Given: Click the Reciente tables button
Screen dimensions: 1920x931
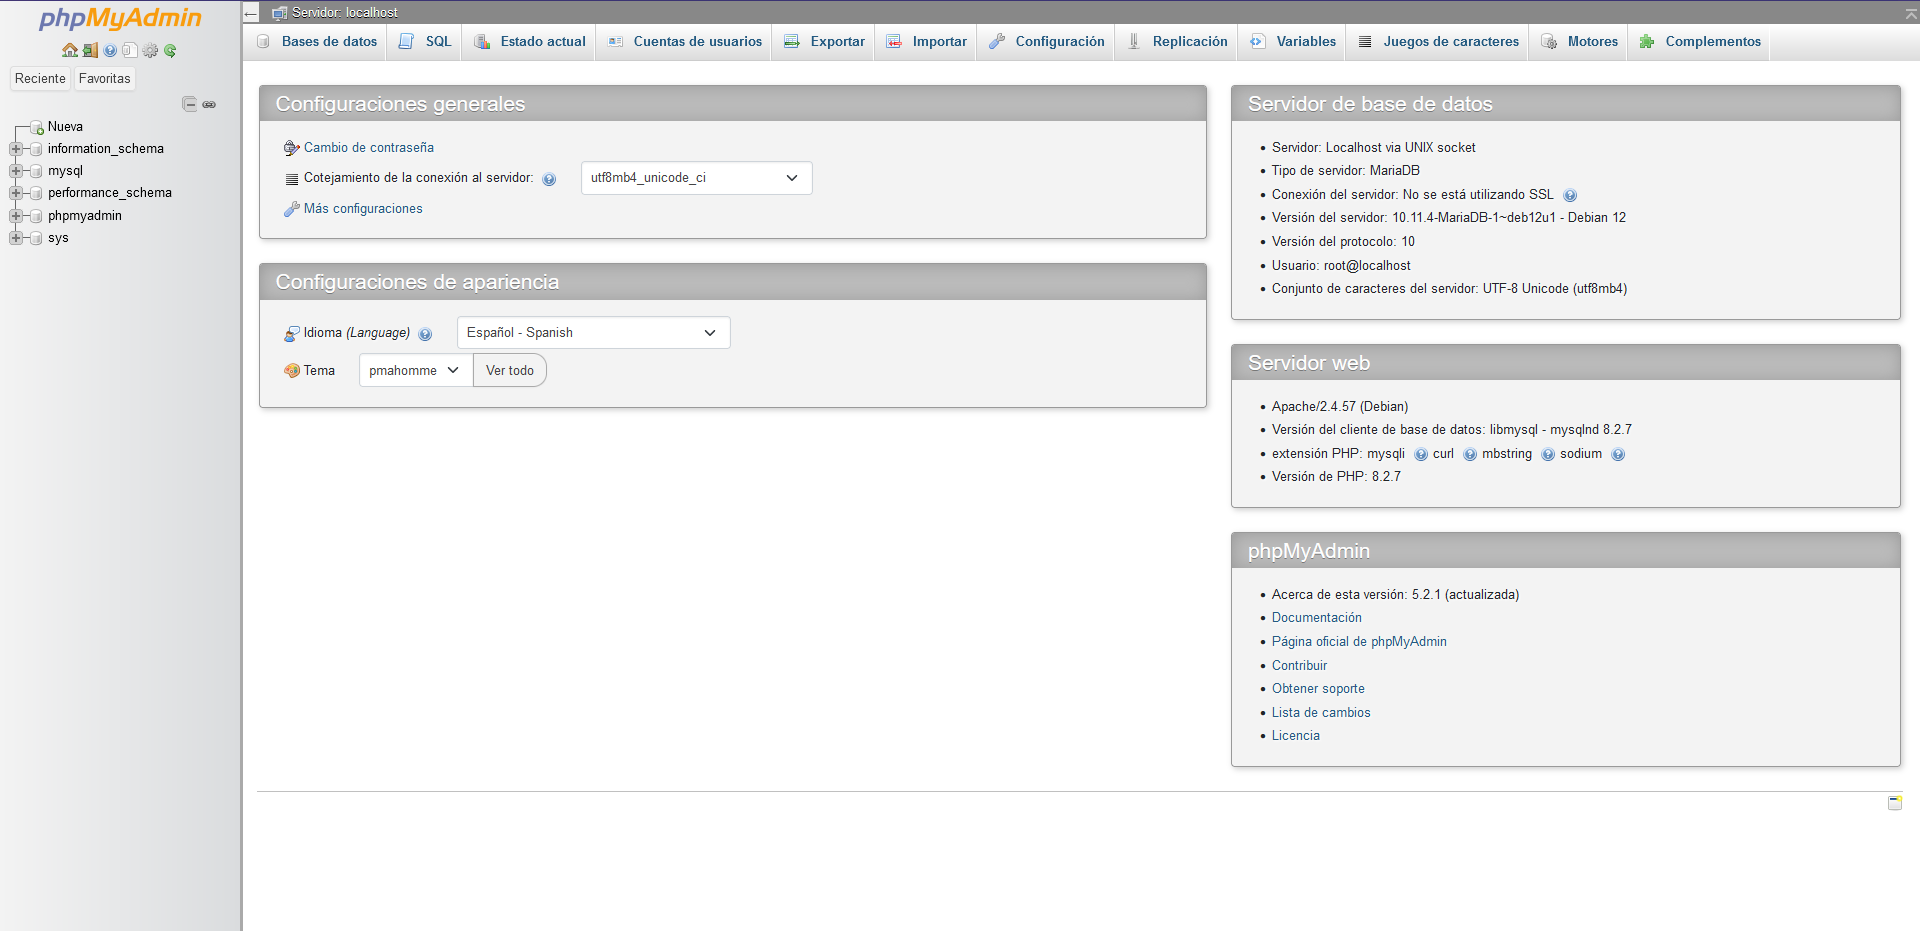Looking at the screenshot, I should tap(40, 79).
